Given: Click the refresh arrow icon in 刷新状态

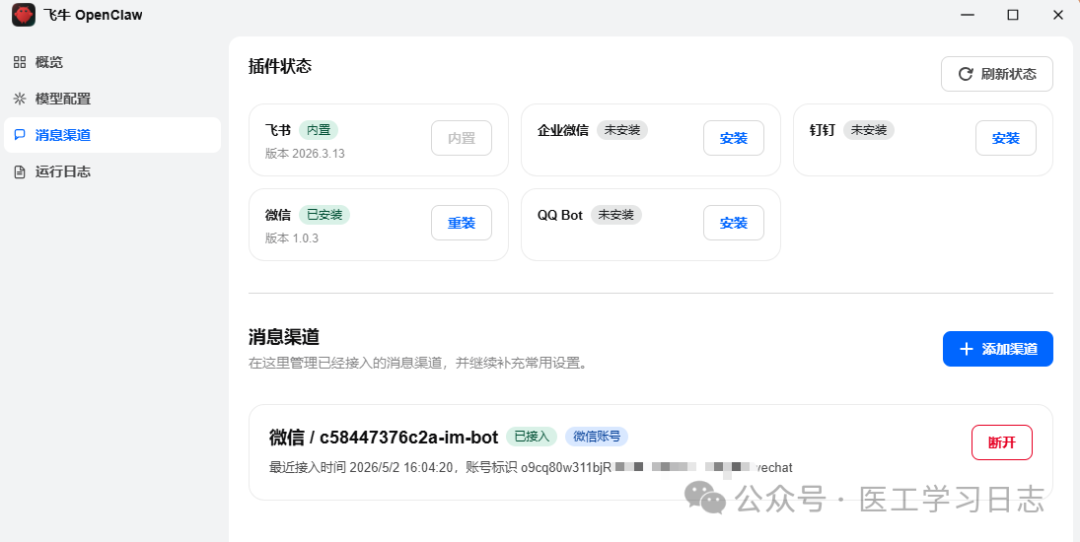Looking at the screenshot, I should point(966,74).
